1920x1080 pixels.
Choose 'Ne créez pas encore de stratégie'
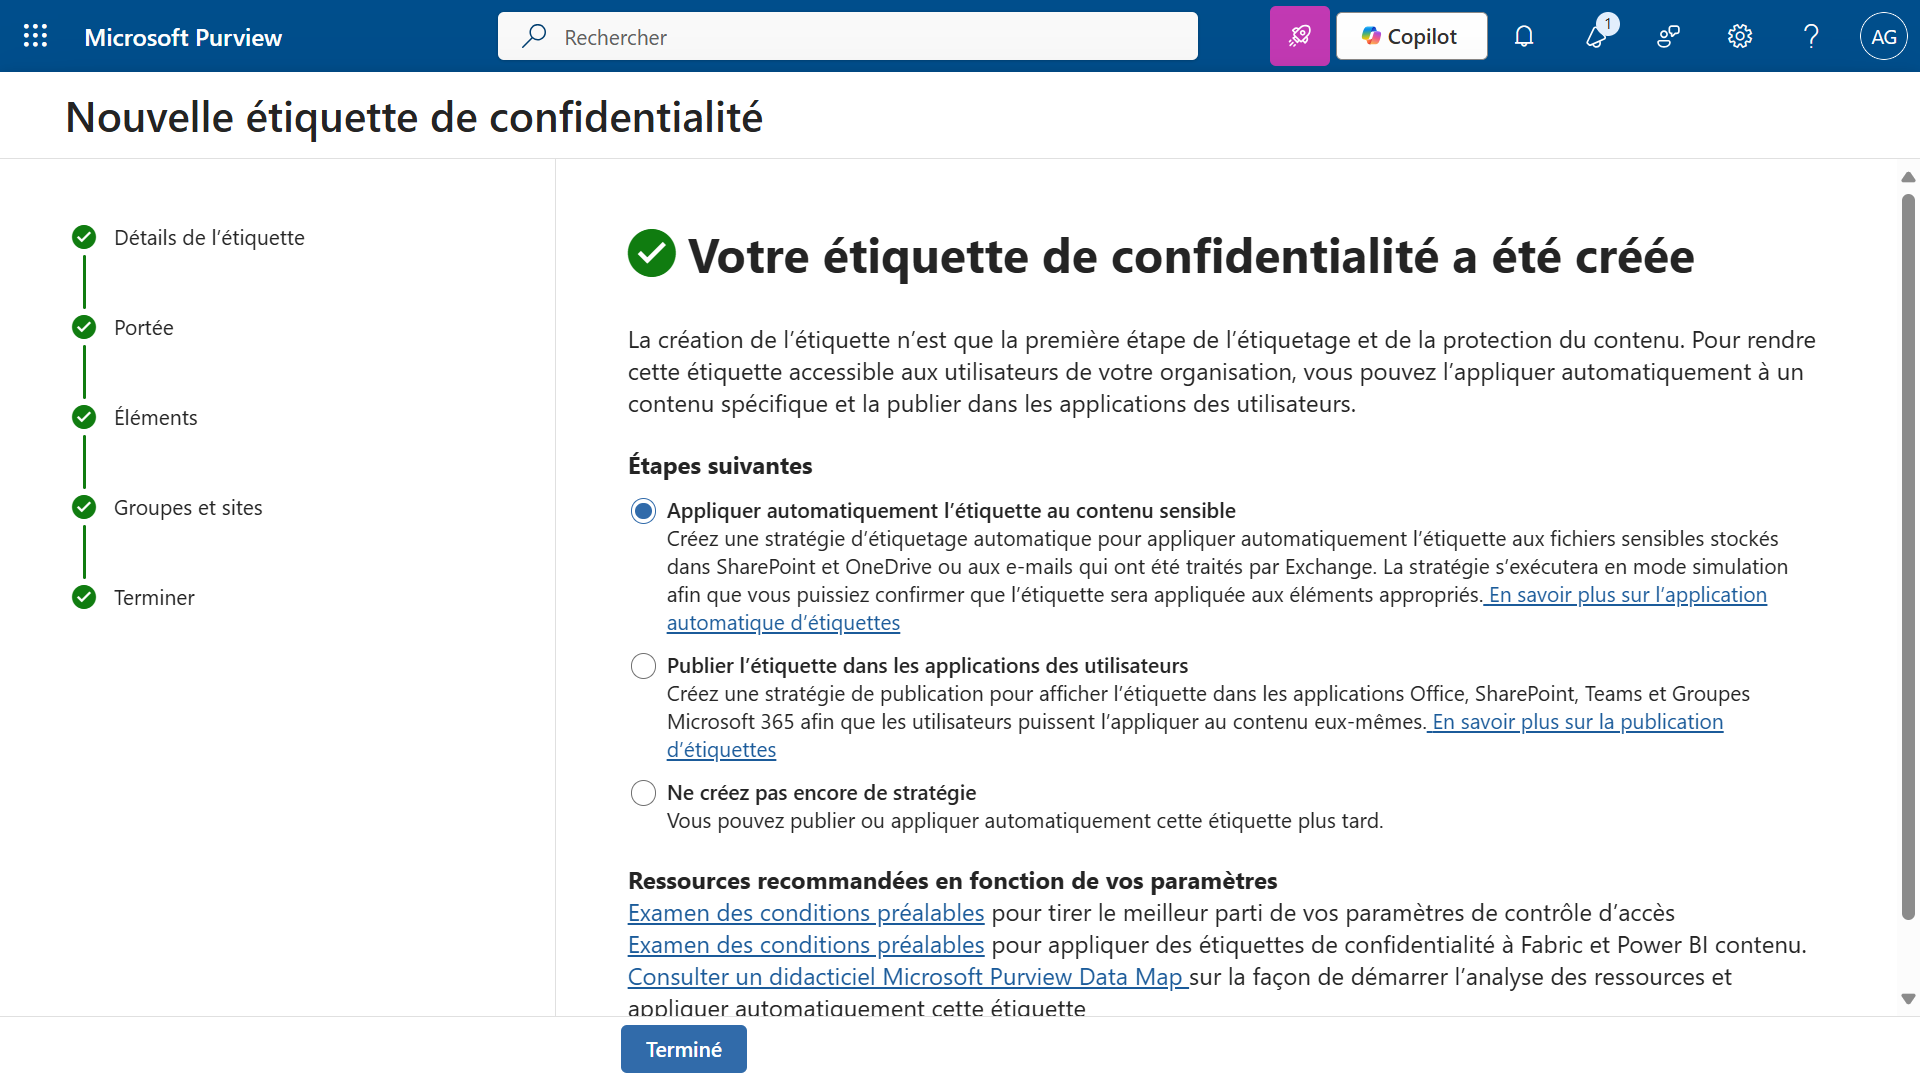point(643,793)
